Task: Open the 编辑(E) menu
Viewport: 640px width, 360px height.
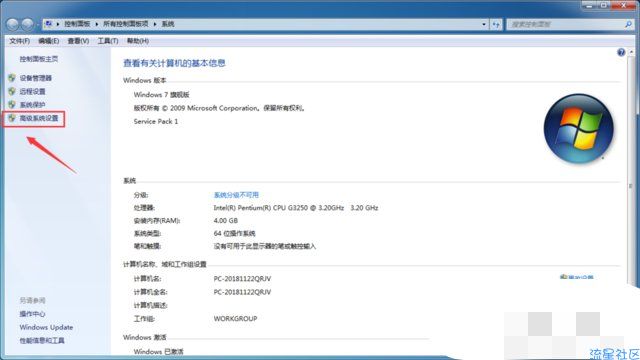Action: (49, 41)
